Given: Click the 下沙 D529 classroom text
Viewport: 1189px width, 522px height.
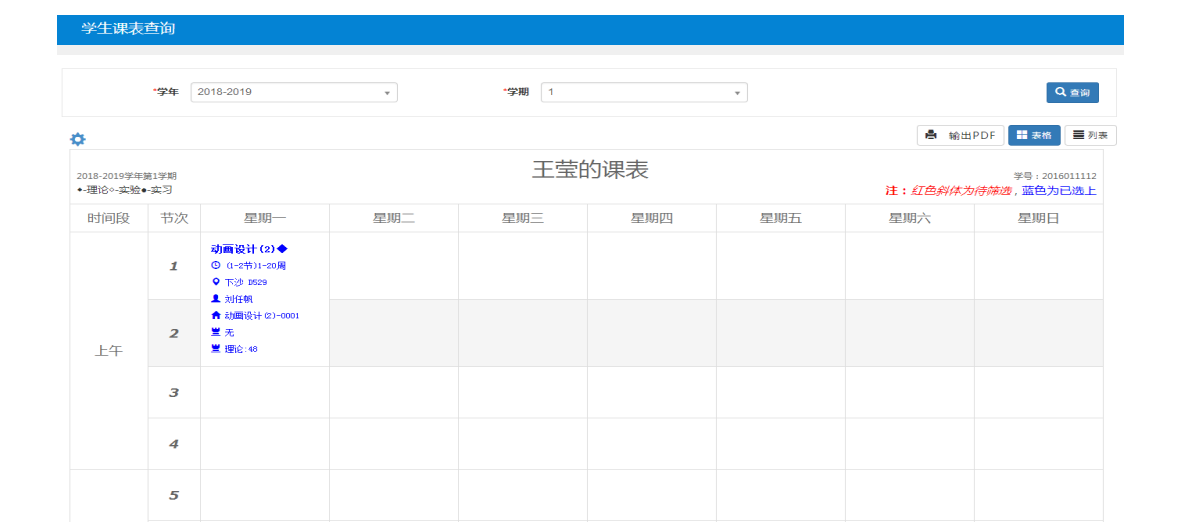Looking at the screenshot, I should (246, 282).
